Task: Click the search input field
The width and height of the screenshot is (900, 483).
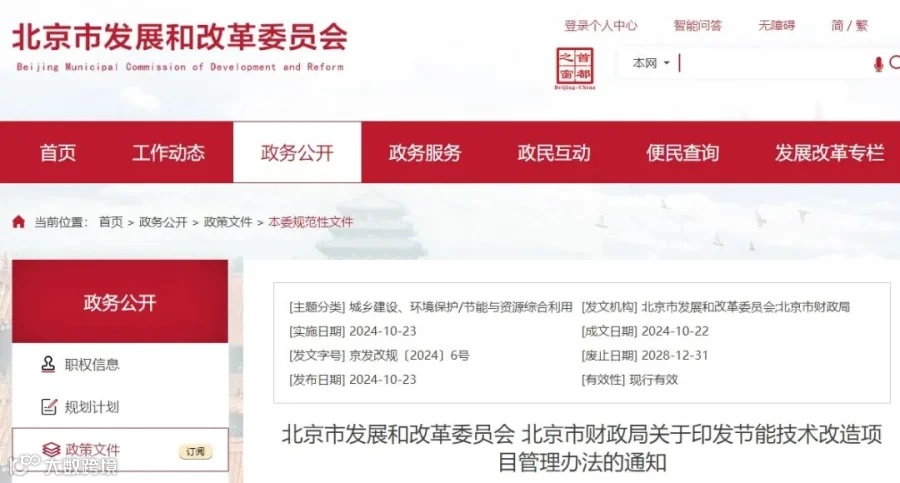Action: click(x=775, y=63)
